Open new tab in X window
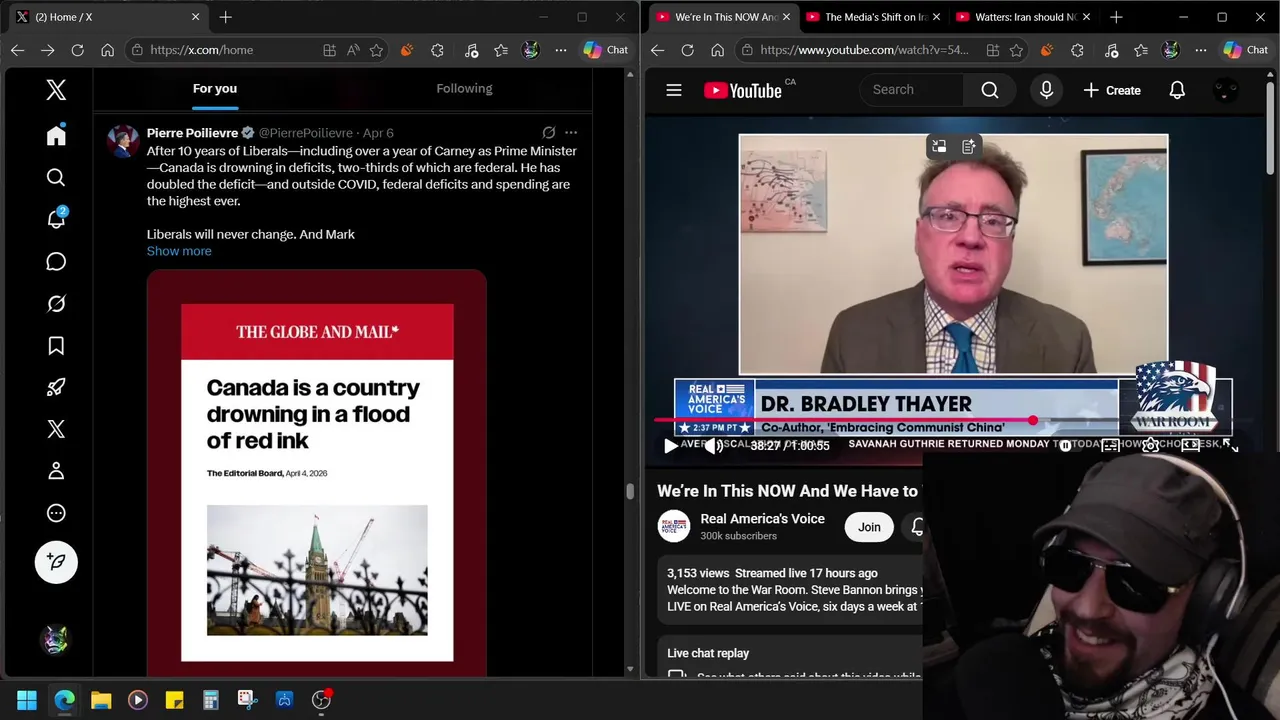This screenshot has height=720, width=1280. (x=225, y=17)
